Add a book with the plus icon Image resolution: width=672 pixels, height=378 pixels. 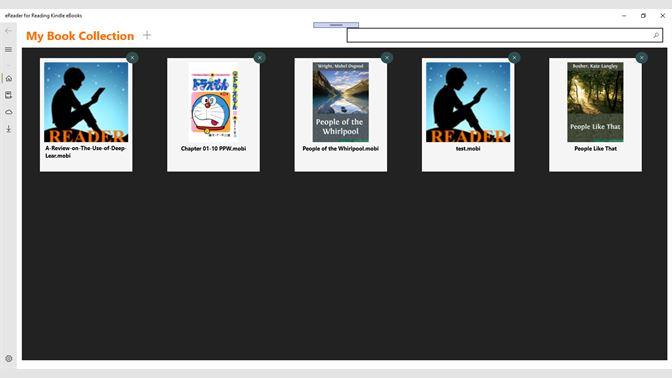147,35
